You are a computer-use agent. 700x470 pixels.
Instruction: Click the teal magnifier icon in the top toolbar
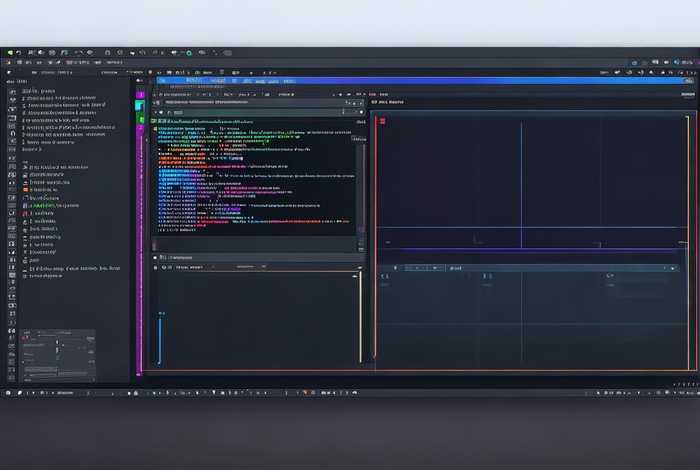coord(189,53)
